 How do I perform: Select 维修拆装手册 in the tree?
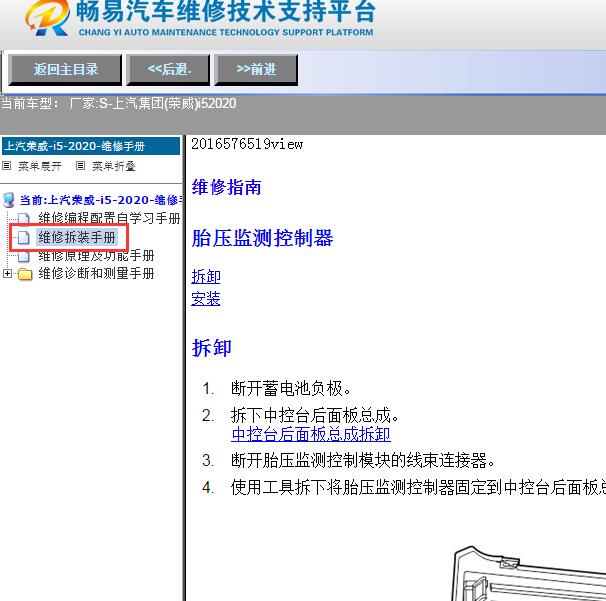(77, 237)
